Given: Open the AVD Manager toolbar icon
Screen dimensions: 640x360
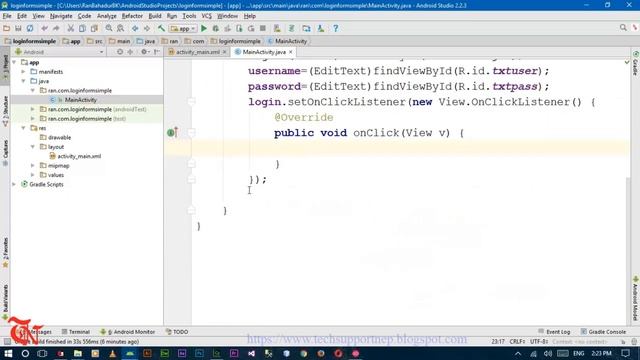Looking at the screenshot, I should [277, 28].
